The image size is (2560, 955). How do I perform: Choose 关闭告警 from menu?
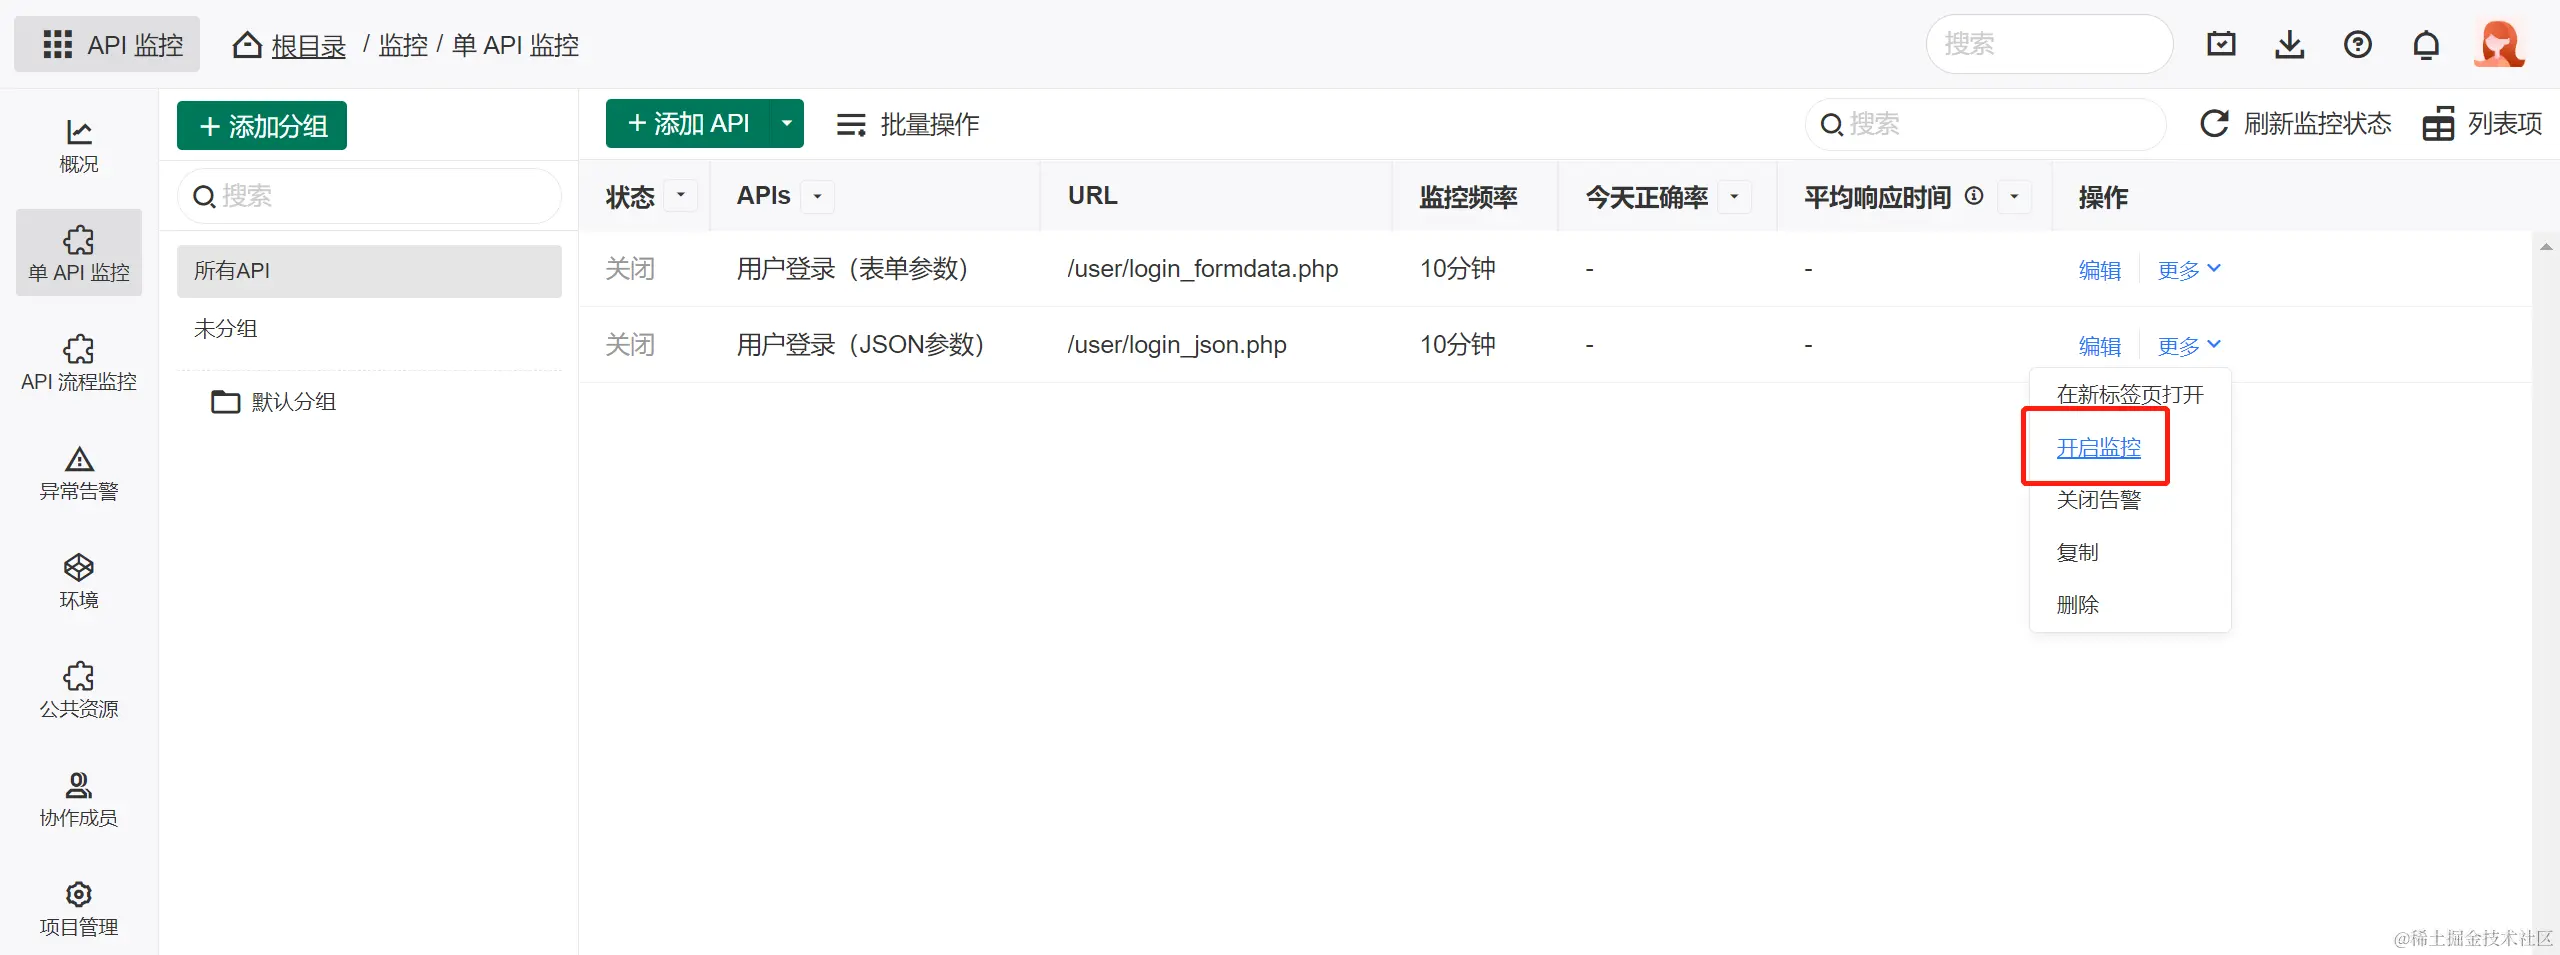pos(2098,500)
